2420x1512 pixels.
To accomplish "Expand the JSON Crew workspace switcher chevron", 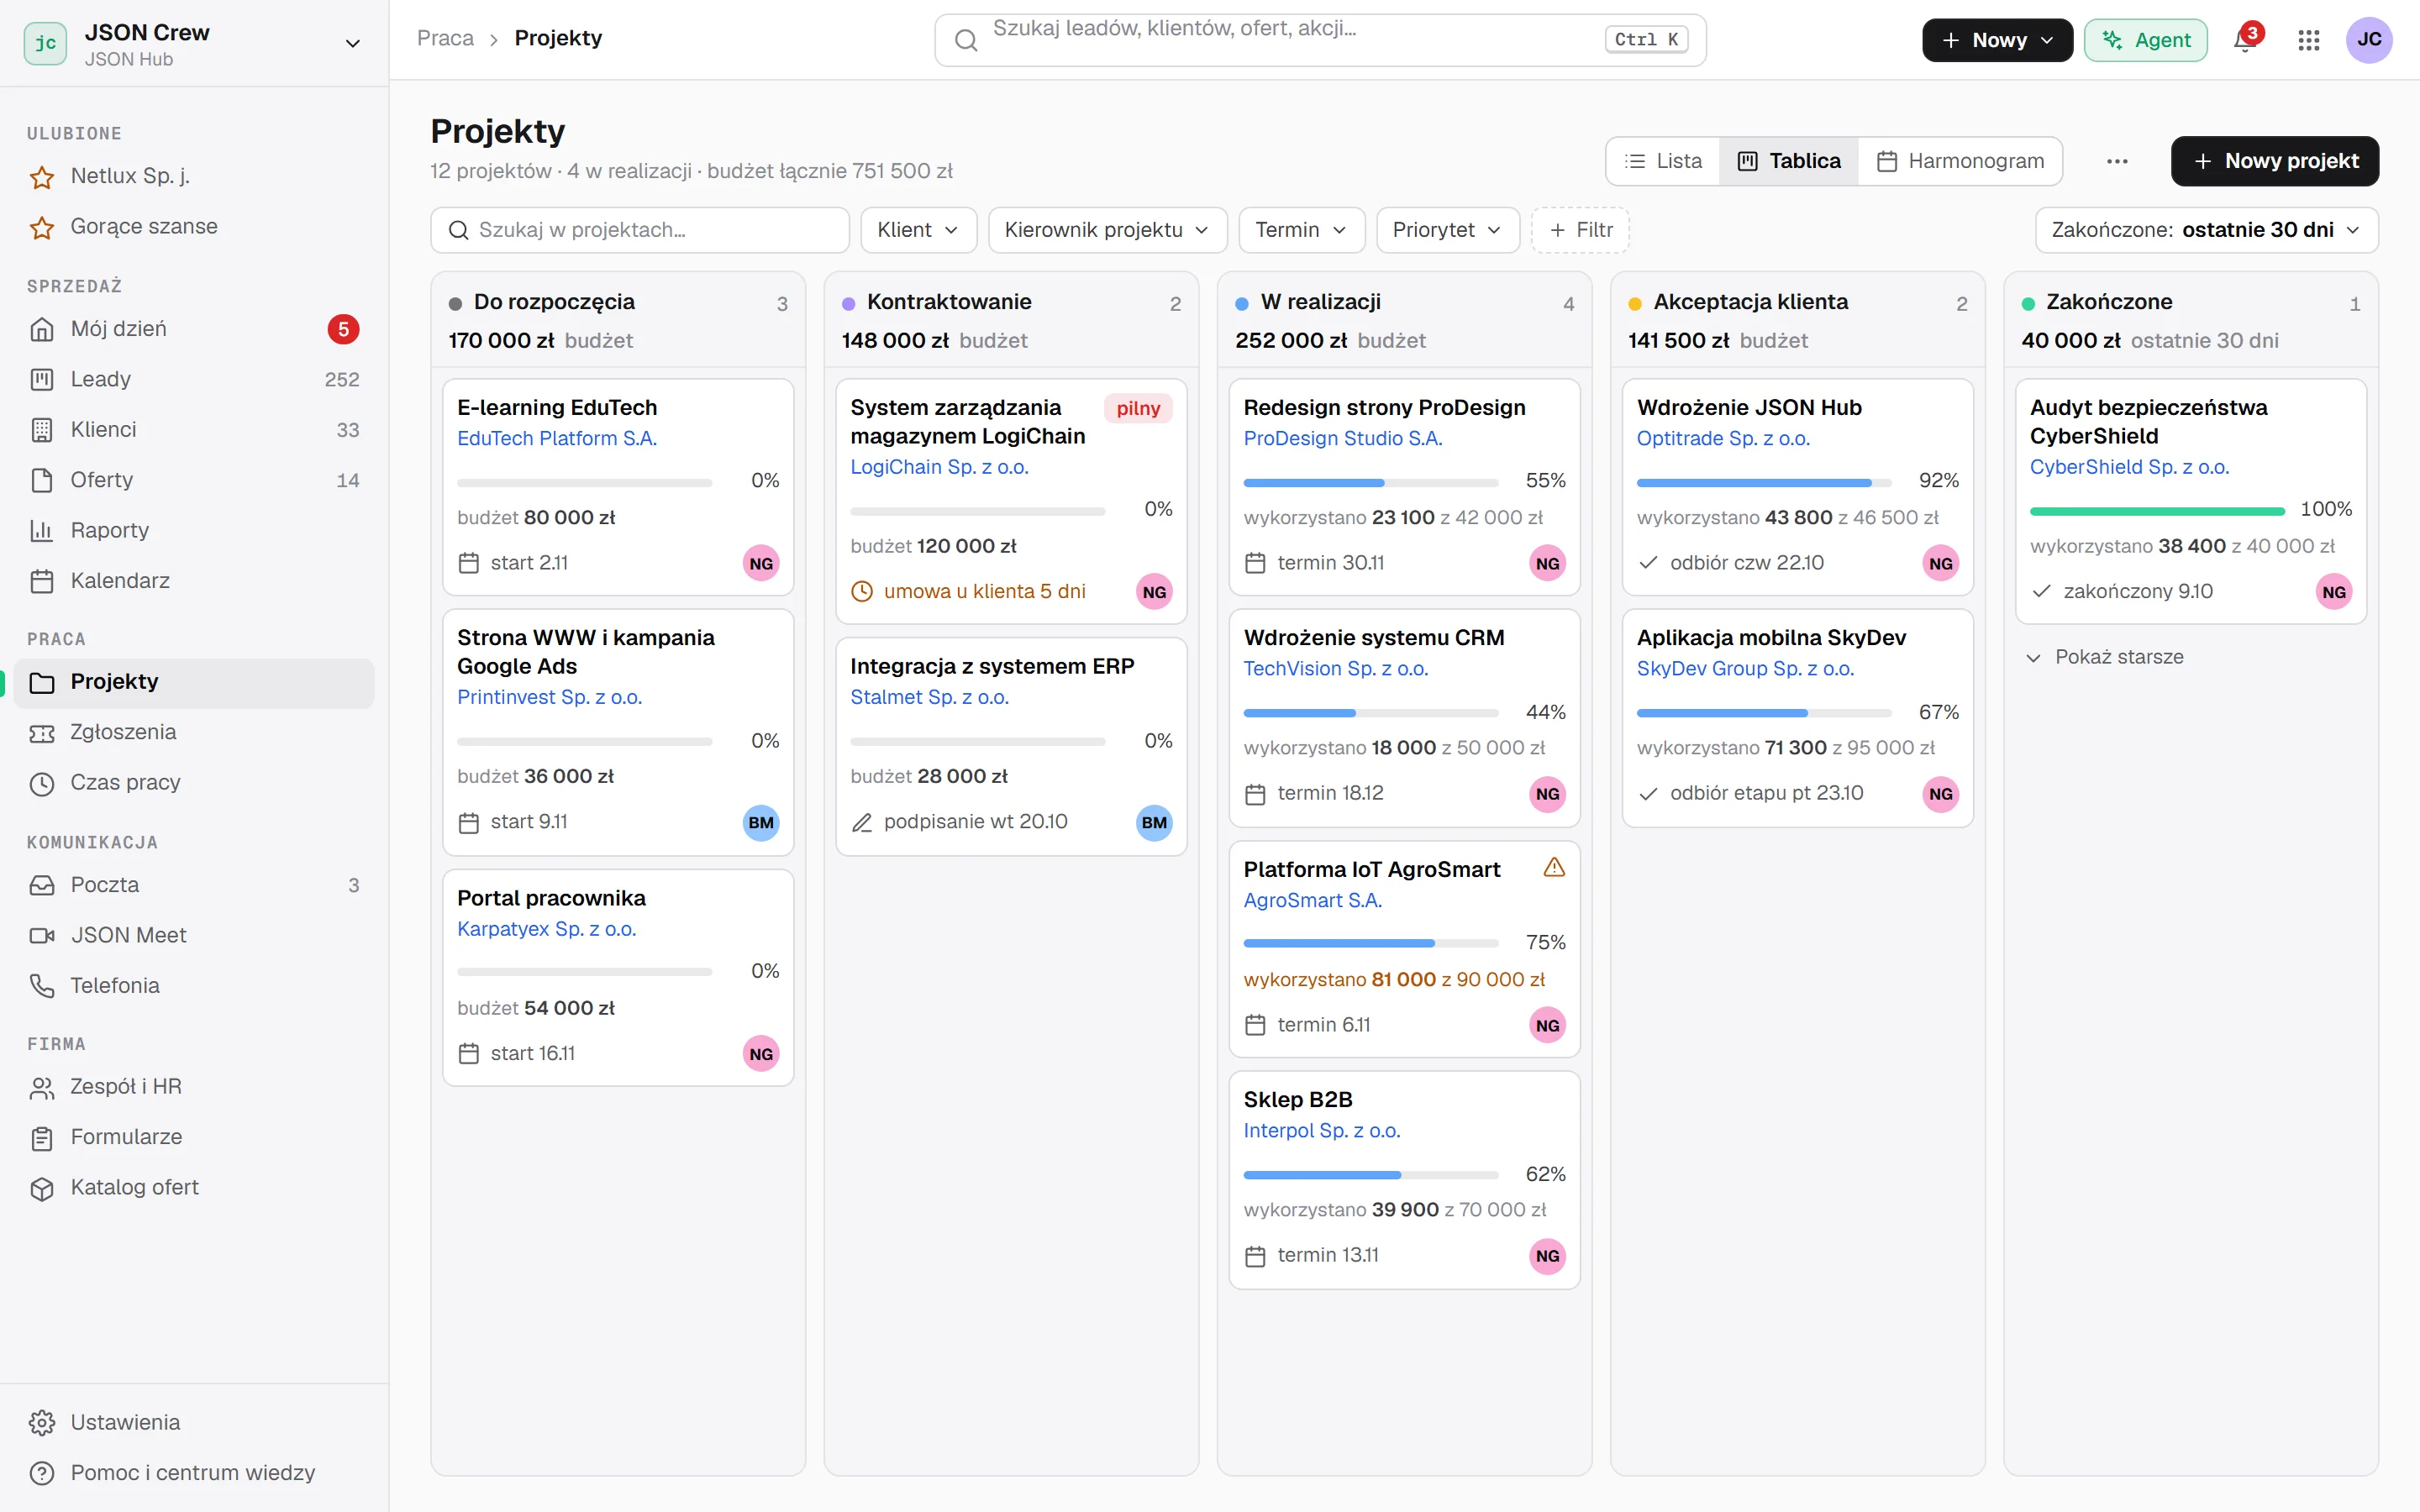I will pyautogui.click(x=352, y=43).
